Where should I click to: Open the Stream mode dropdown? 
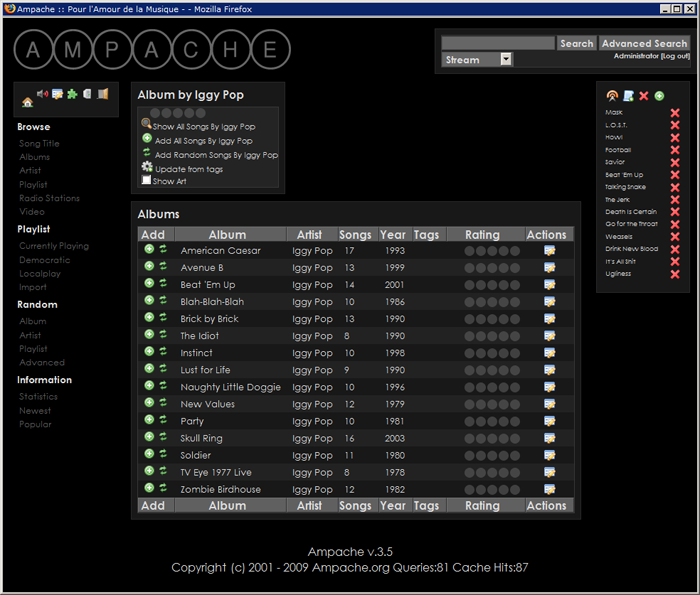pos(477,59)
